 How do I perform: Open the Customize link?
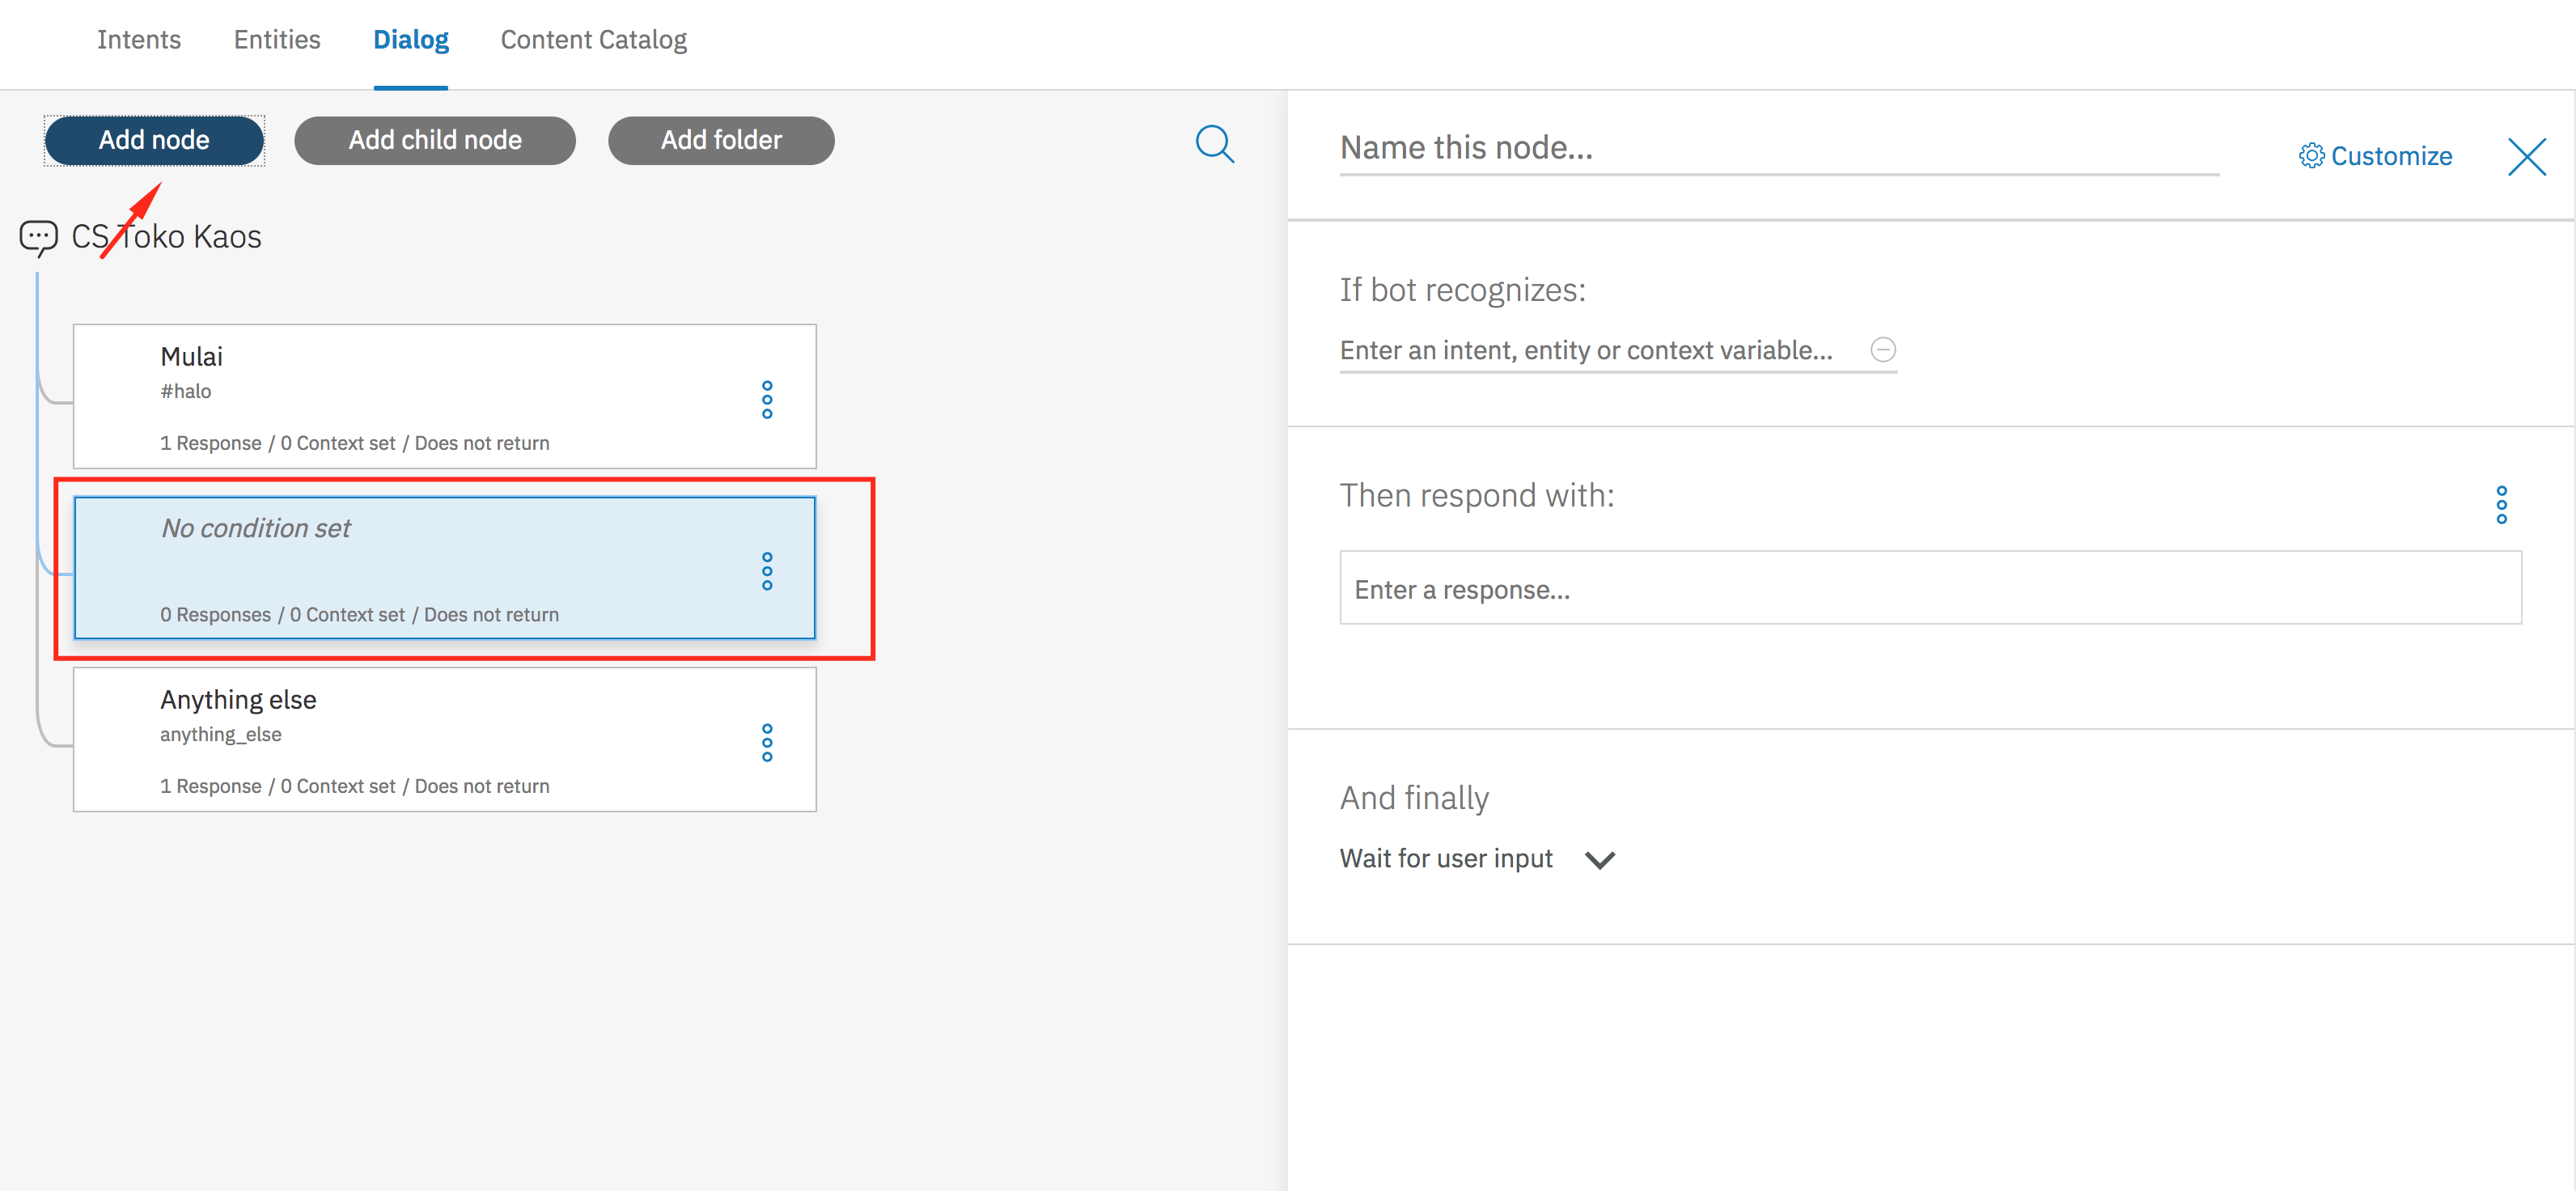tap(2375, 156)
